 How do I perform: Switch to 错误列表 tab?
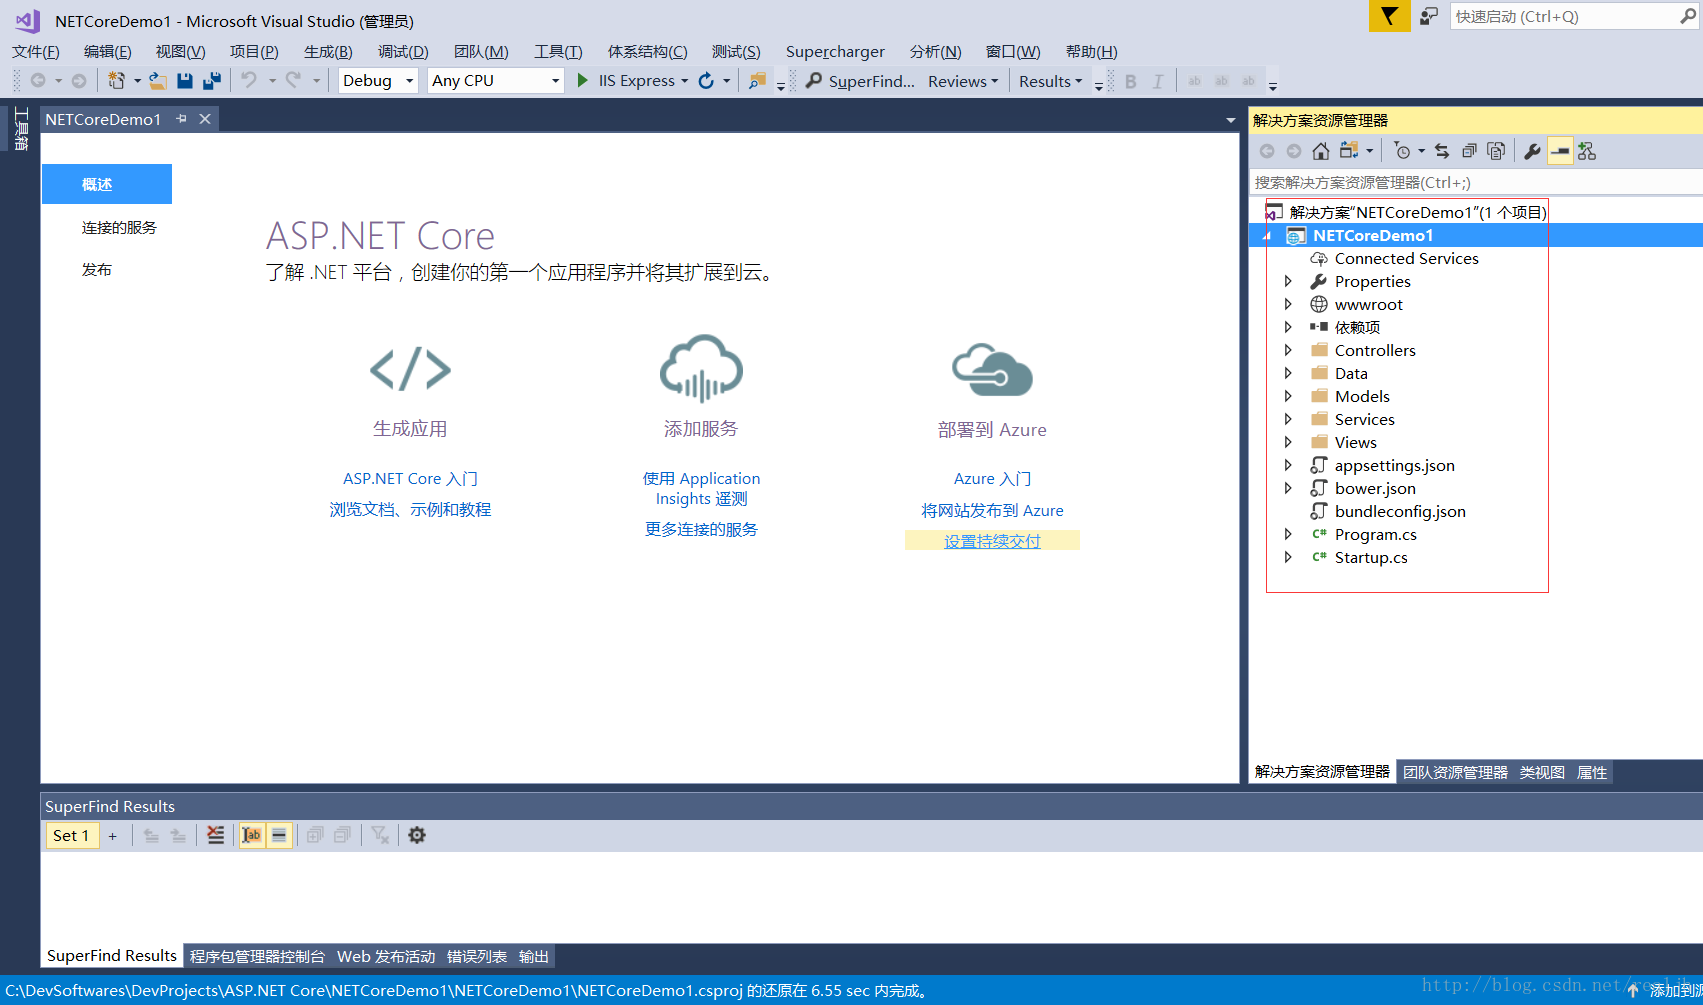coord(477,956)
